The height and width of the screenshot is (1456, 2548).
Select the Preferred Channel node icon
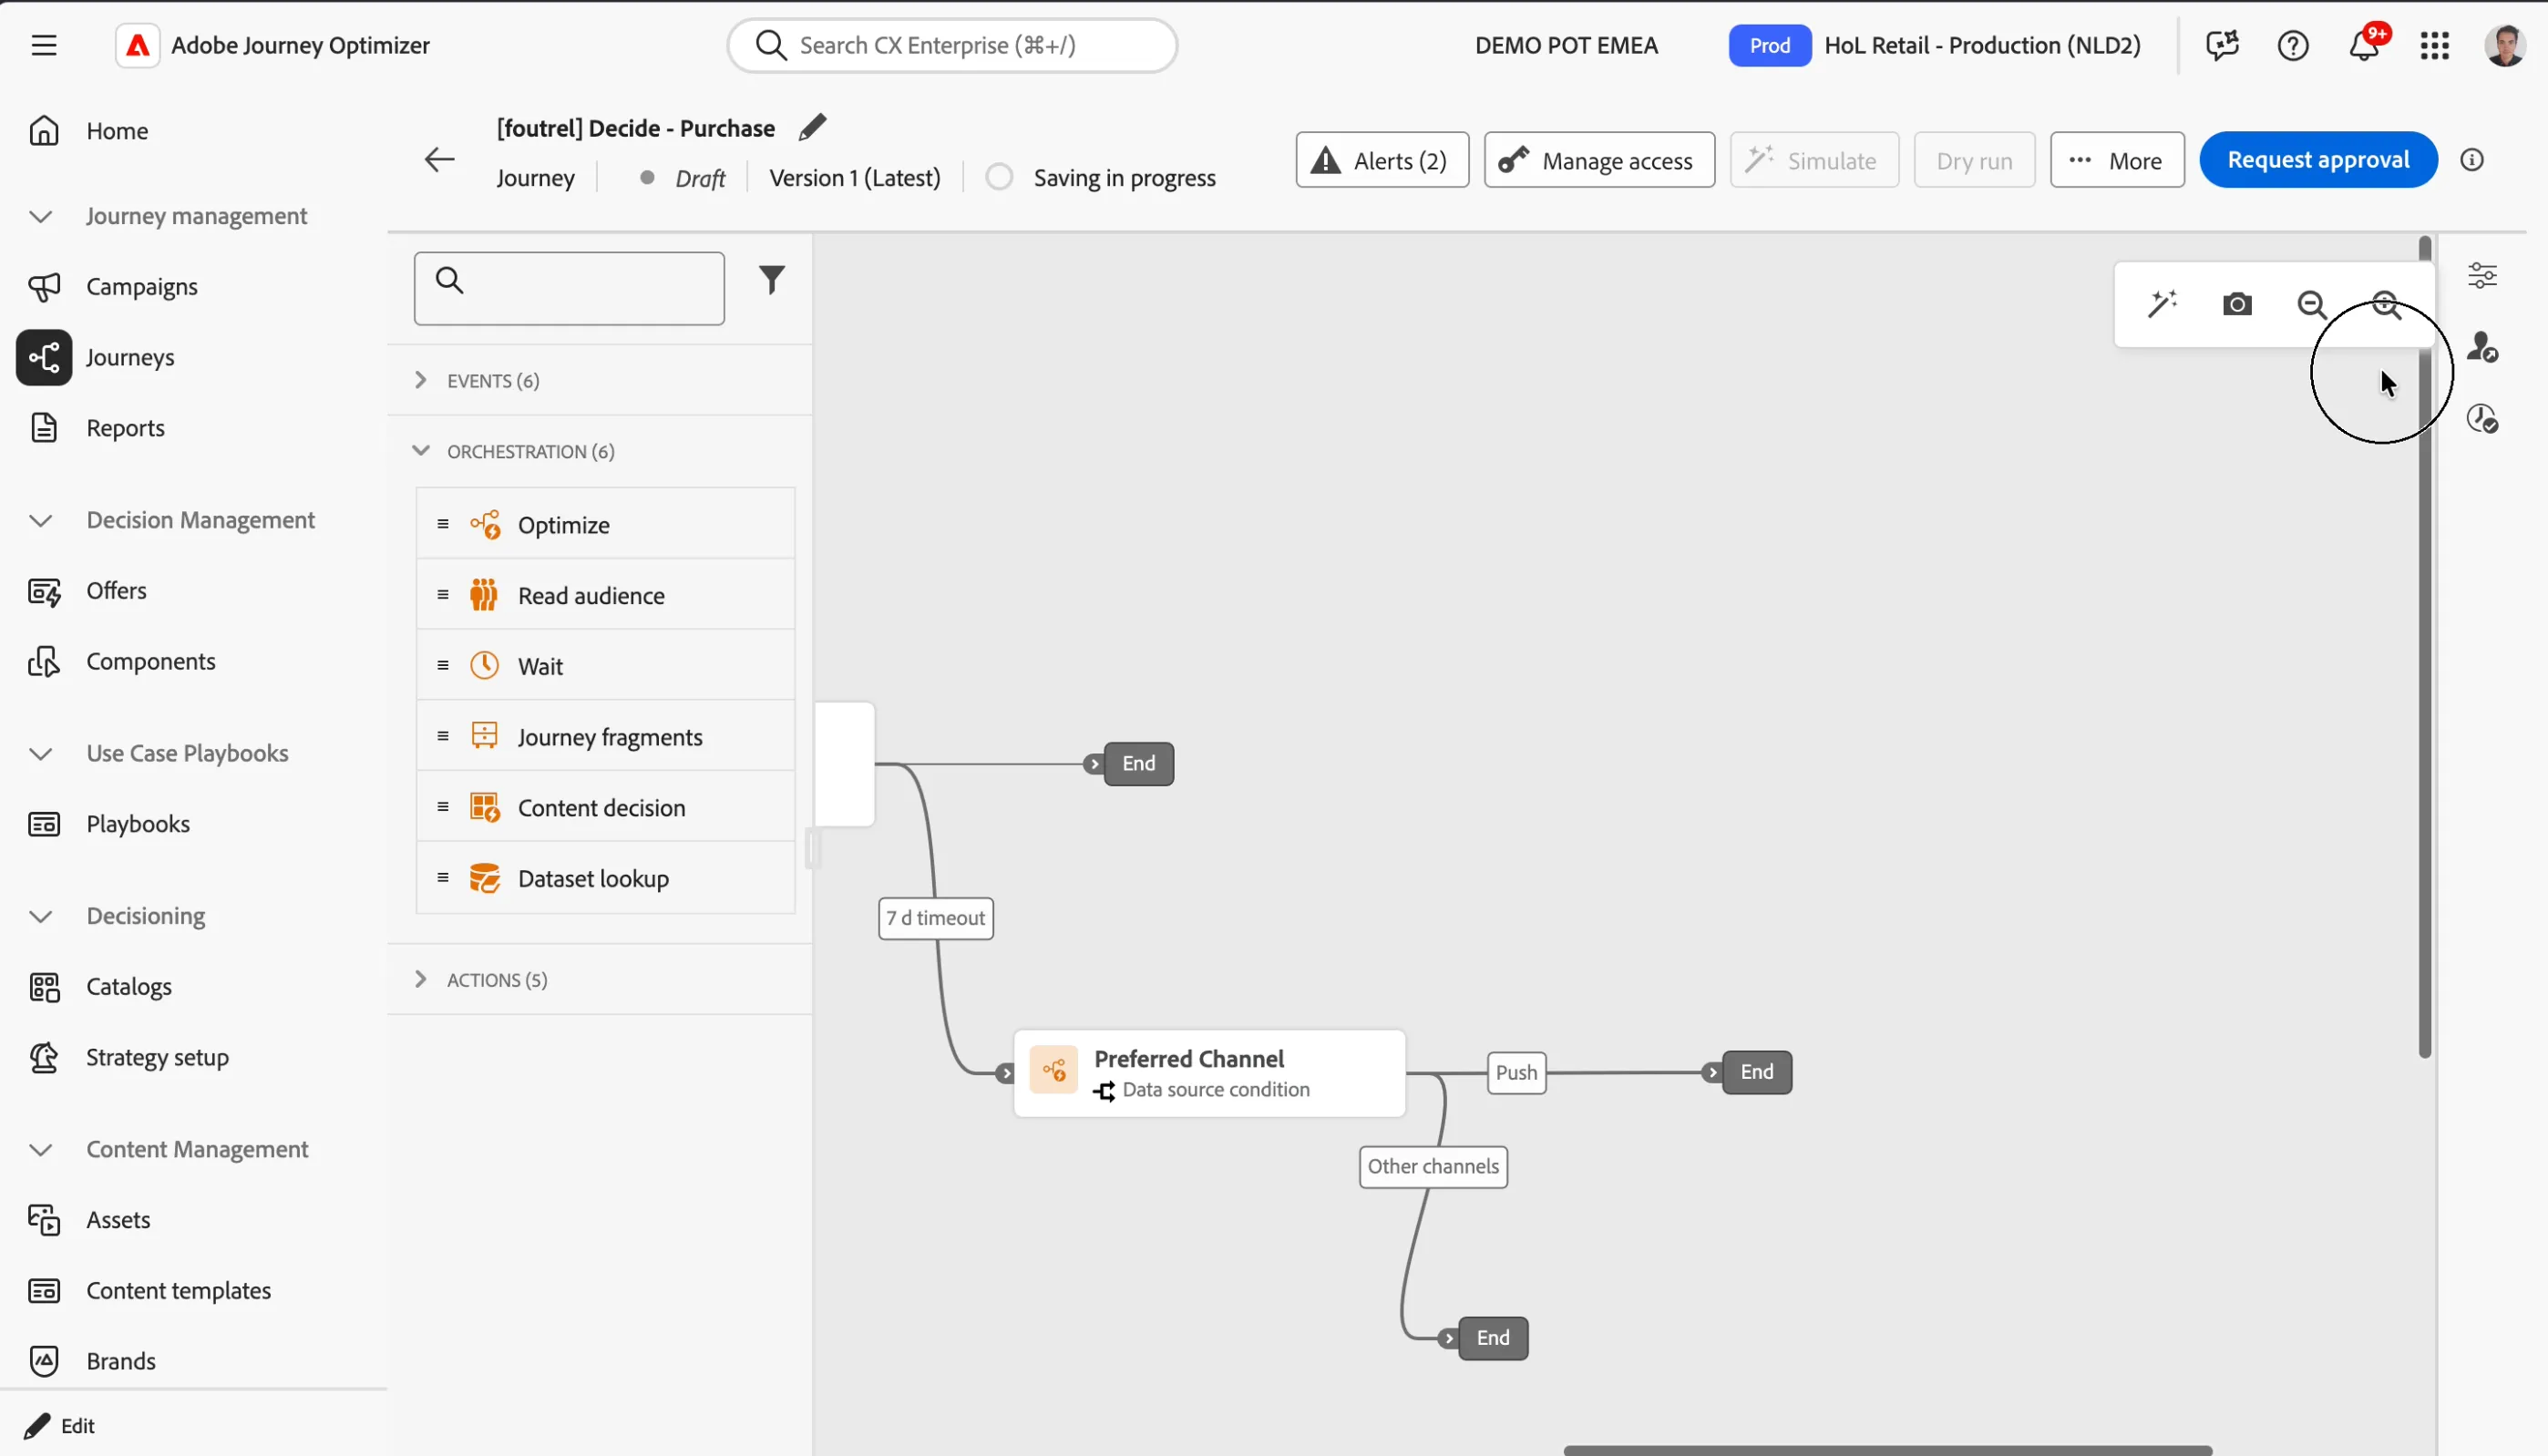pyautogui.click(x=1054, y=1071)
